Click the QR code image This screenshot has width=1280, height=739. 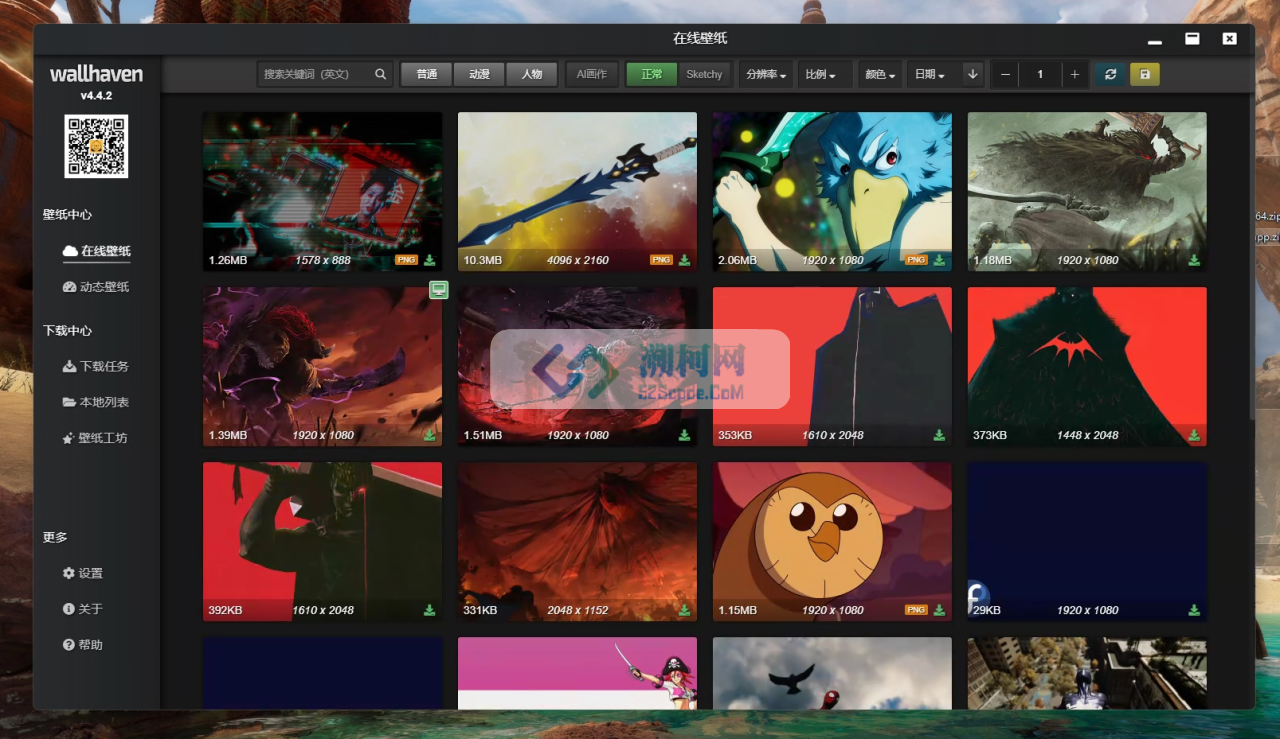point(96,146)
